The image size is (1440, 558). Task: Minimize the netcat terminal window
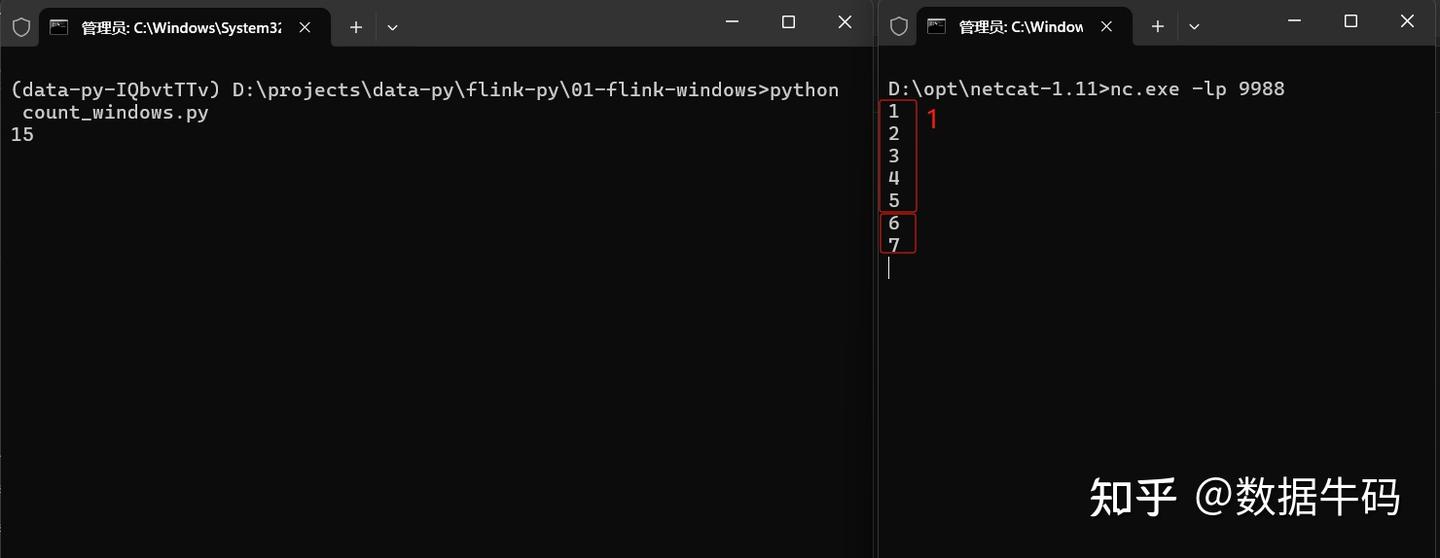pyautogui.click(x=1295, y=22)
